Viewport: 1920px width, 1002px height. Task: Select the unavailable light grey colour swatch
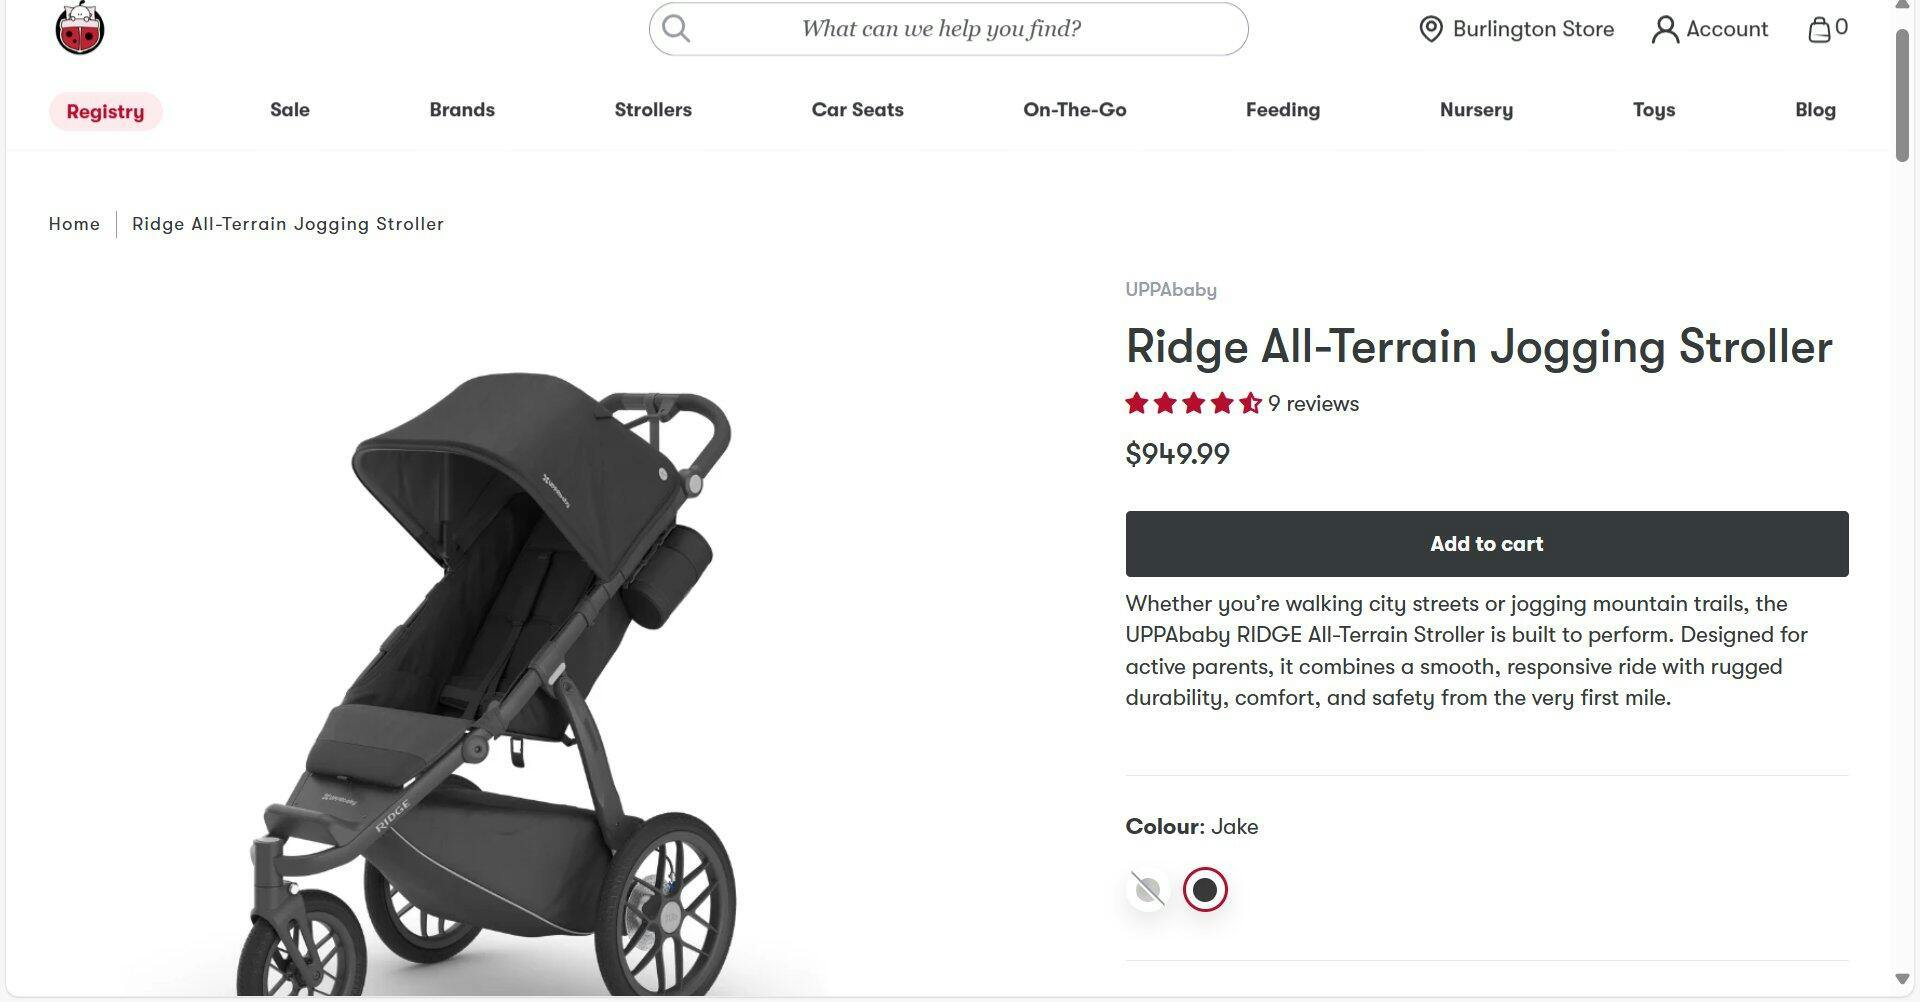(1148, 890)
